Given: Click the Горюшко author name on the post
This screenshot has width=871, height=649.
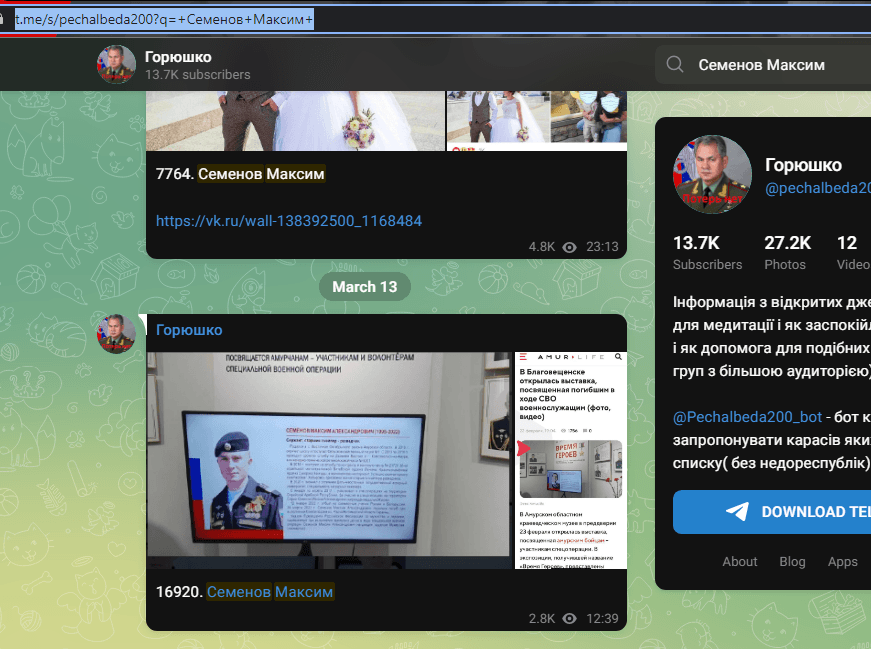Looking at the screenshot, I should 189,330.
